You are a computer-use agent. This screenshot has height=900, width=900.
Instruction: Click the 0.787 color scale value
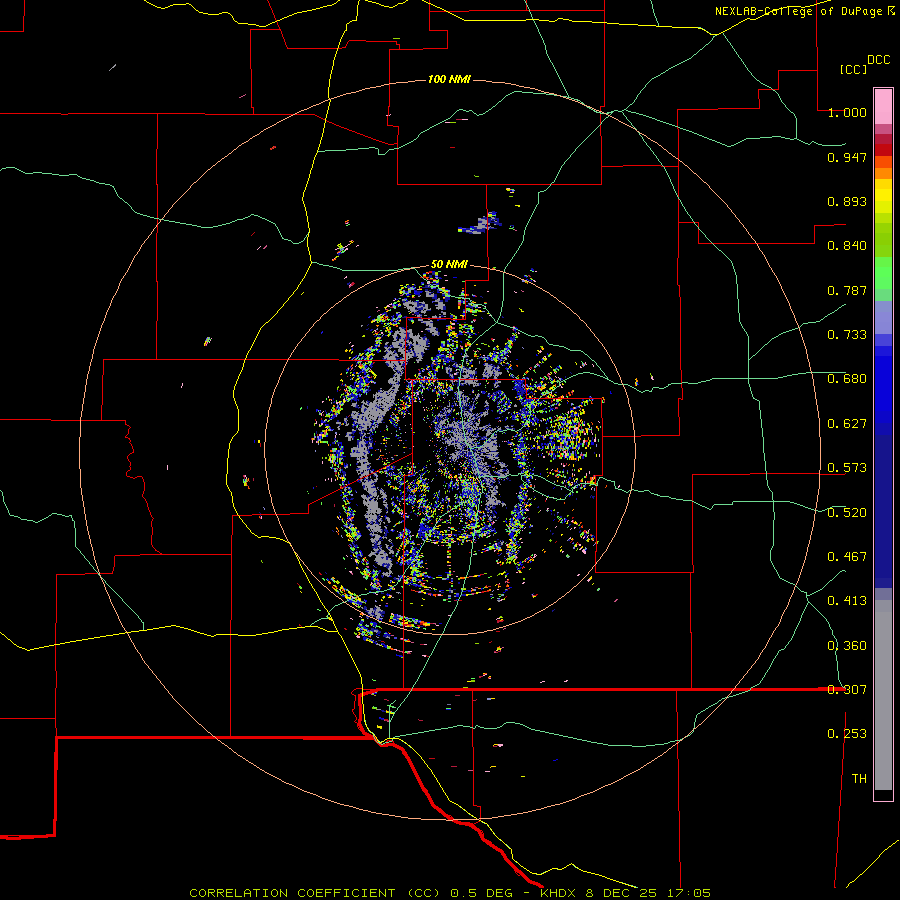pyautogui.click(x=847, y=290)
